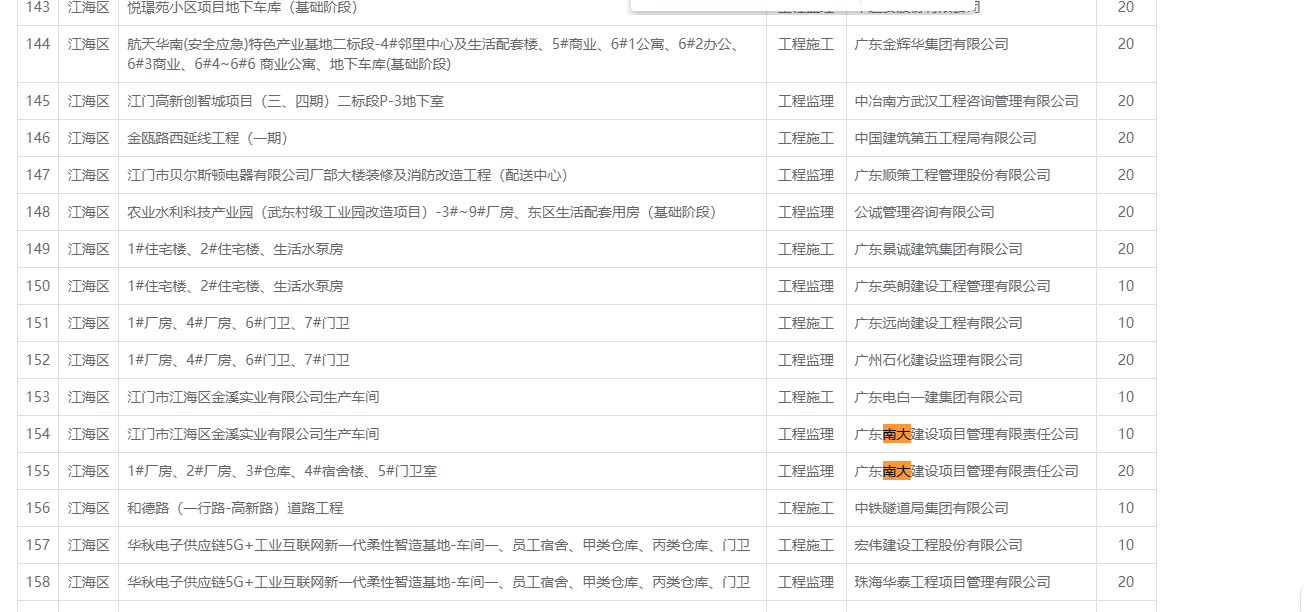
Task: Select the 金瓯路西延线工程（一期） project cell
Action: coord(208,138)
